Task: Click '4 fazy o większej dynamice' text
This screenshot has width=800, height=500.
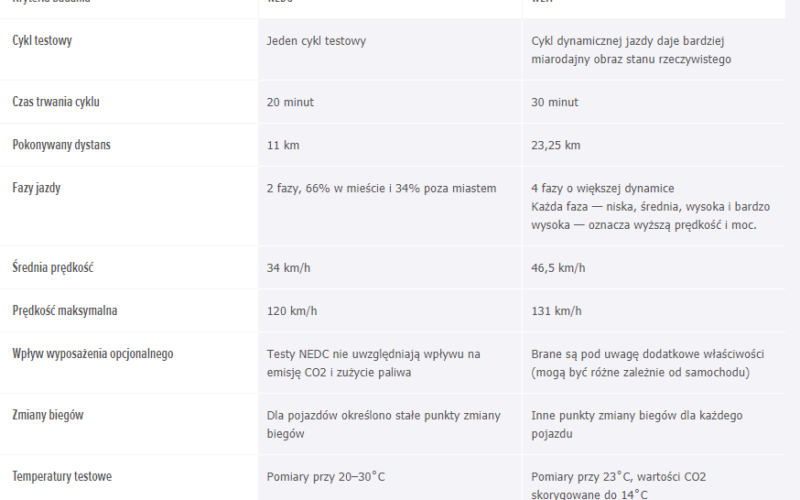Action: (x=603, y=188)
